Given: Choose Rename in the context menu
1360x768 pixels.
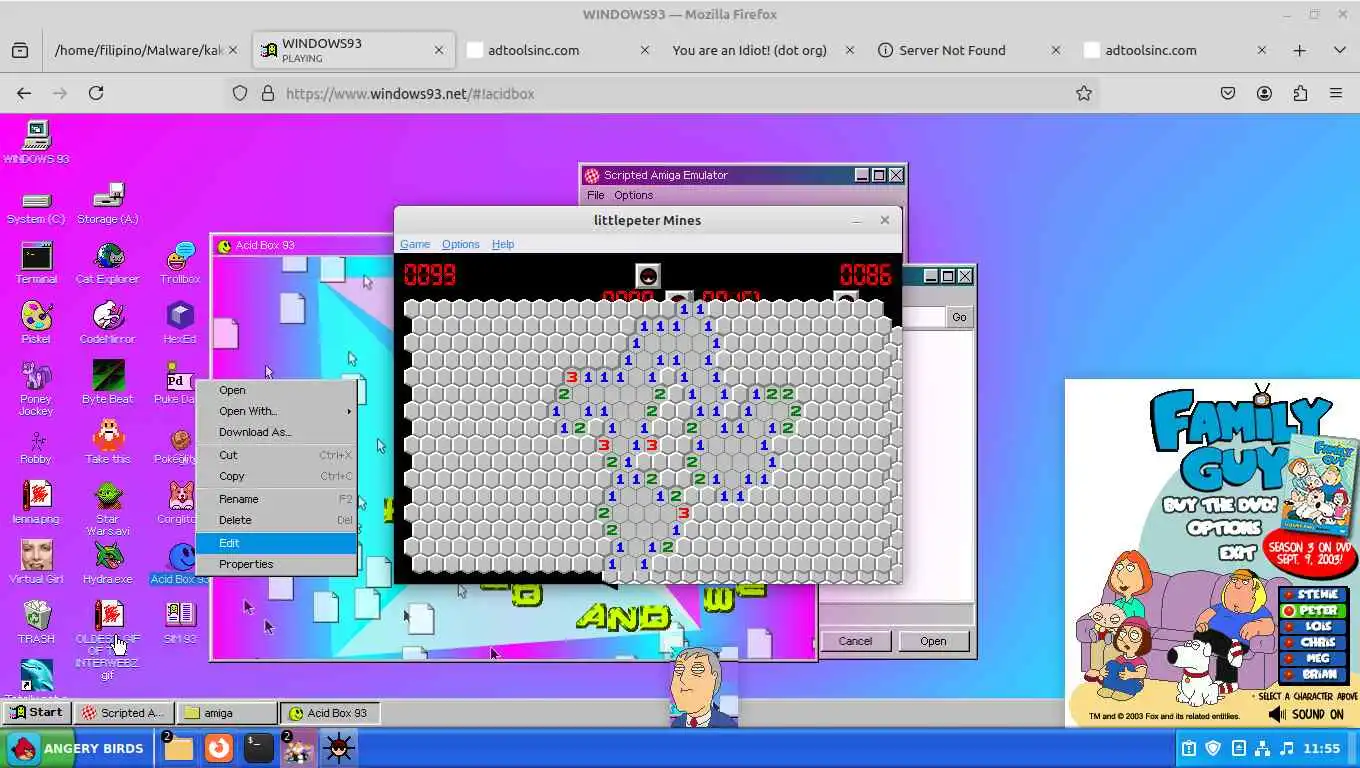Looking at the screenshot, I should [276, 499].
